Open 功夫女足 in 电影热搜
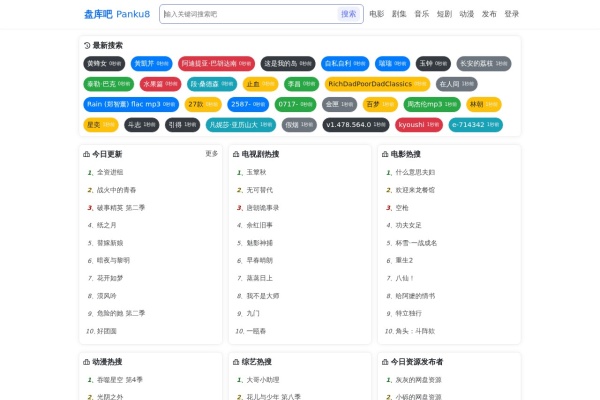This screenshot has width=600, height=400. [x=408, y=225]
